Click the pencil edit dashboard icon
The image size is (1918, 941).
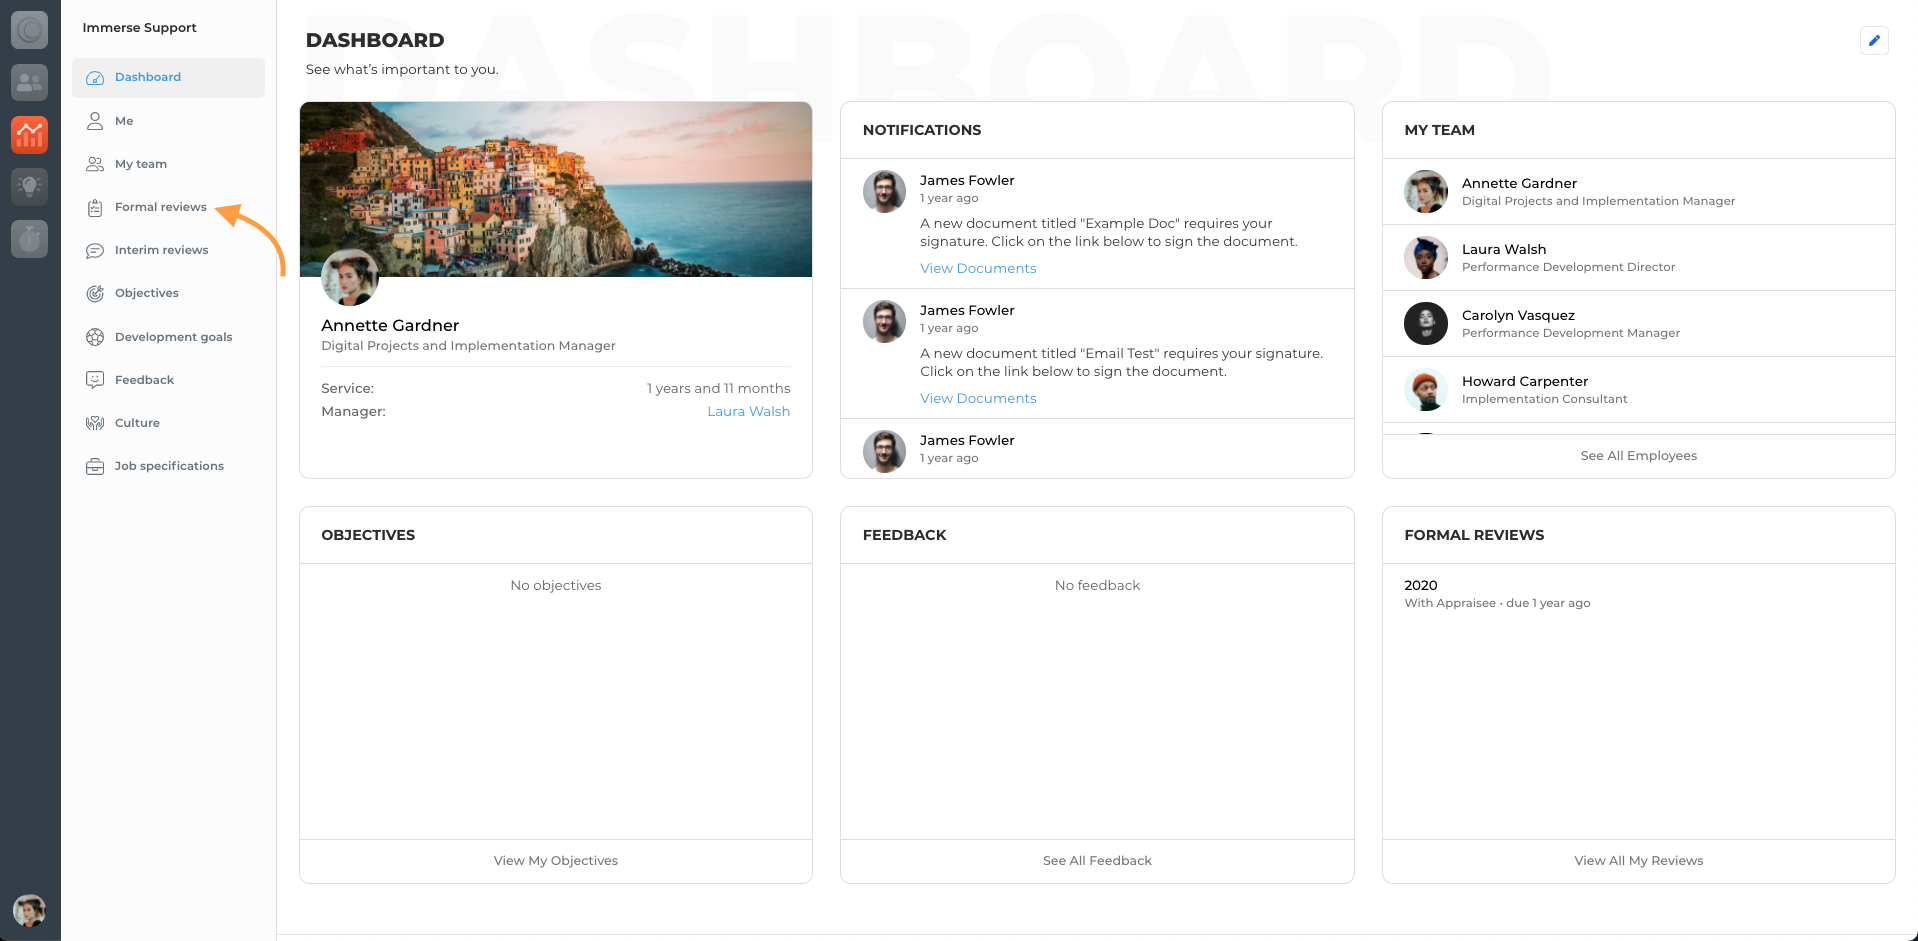(x=1874, y=41)
